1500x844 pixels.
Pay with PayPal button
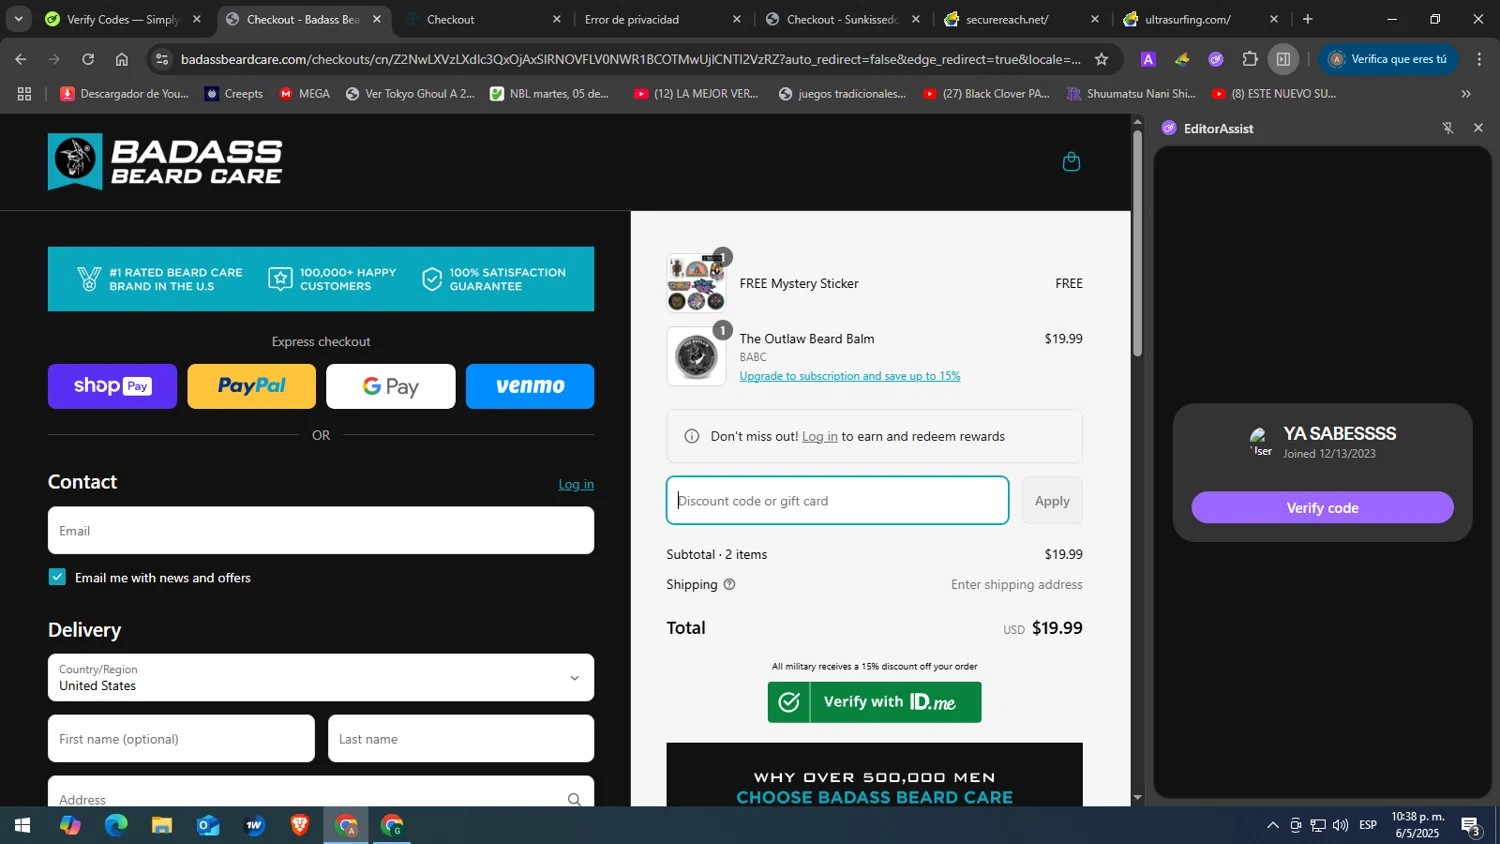(x=251, y=386)
